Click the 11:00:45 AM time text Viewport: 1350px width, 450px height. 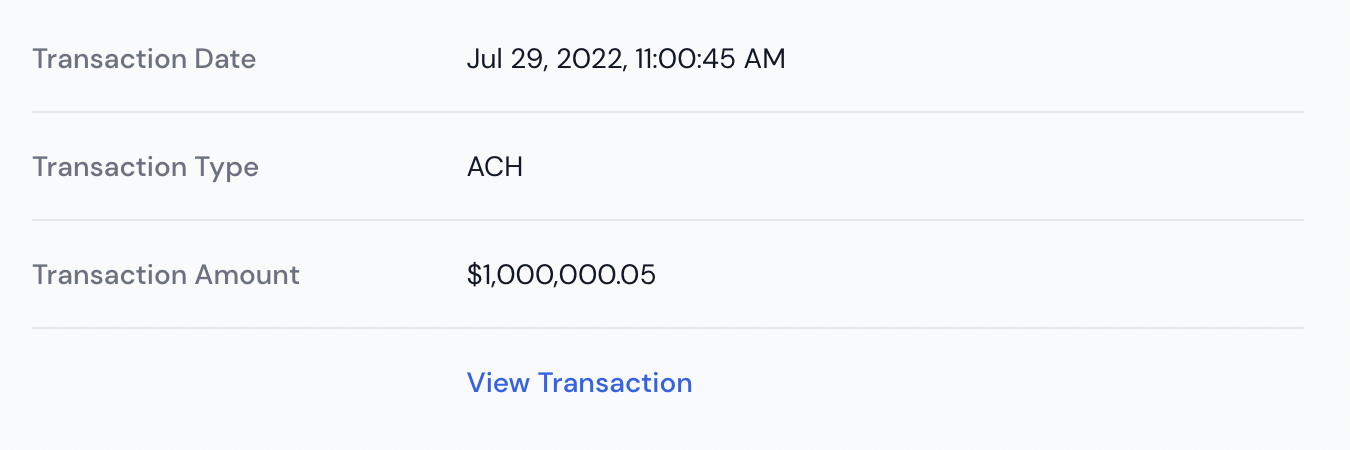(x=710, y=59)
